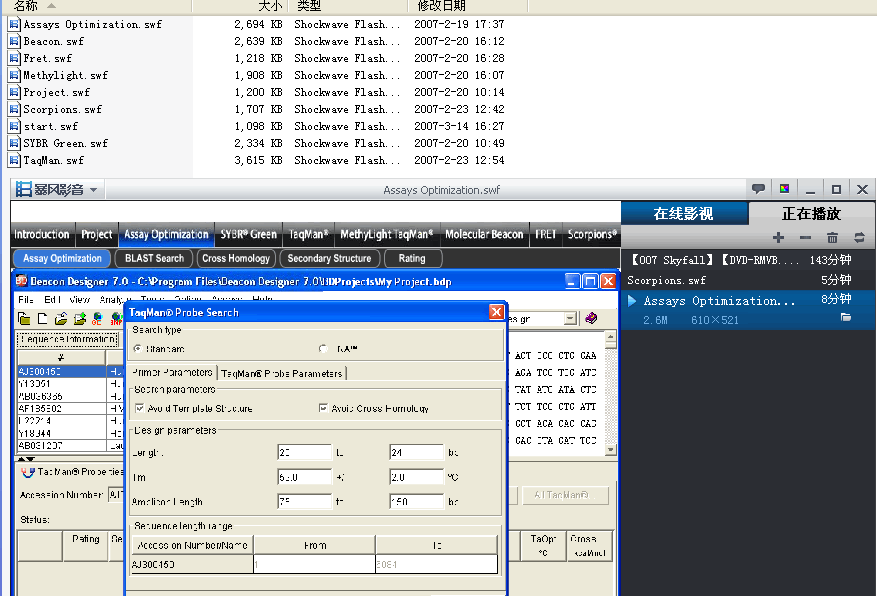Select 007 Skyfall playlist entry
Viewport: 877px width, 596px height.
(x=748, y=260)
